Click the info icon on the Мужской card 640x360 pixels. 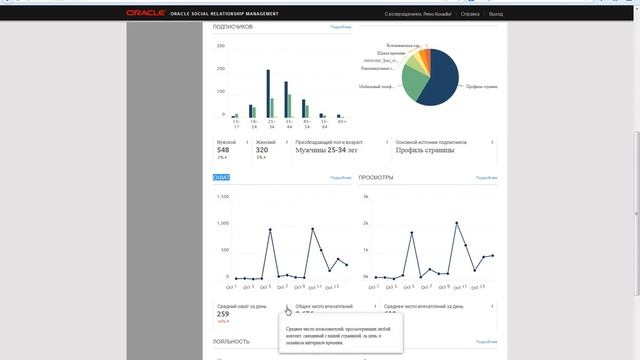coord(247,142)
